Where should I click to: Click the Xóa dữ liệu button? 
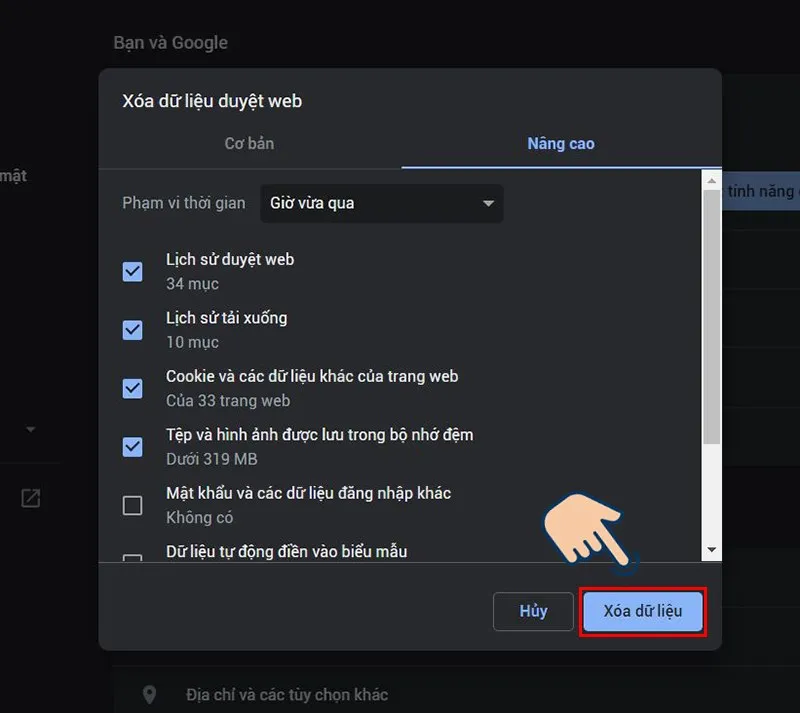tap(643, 611)
